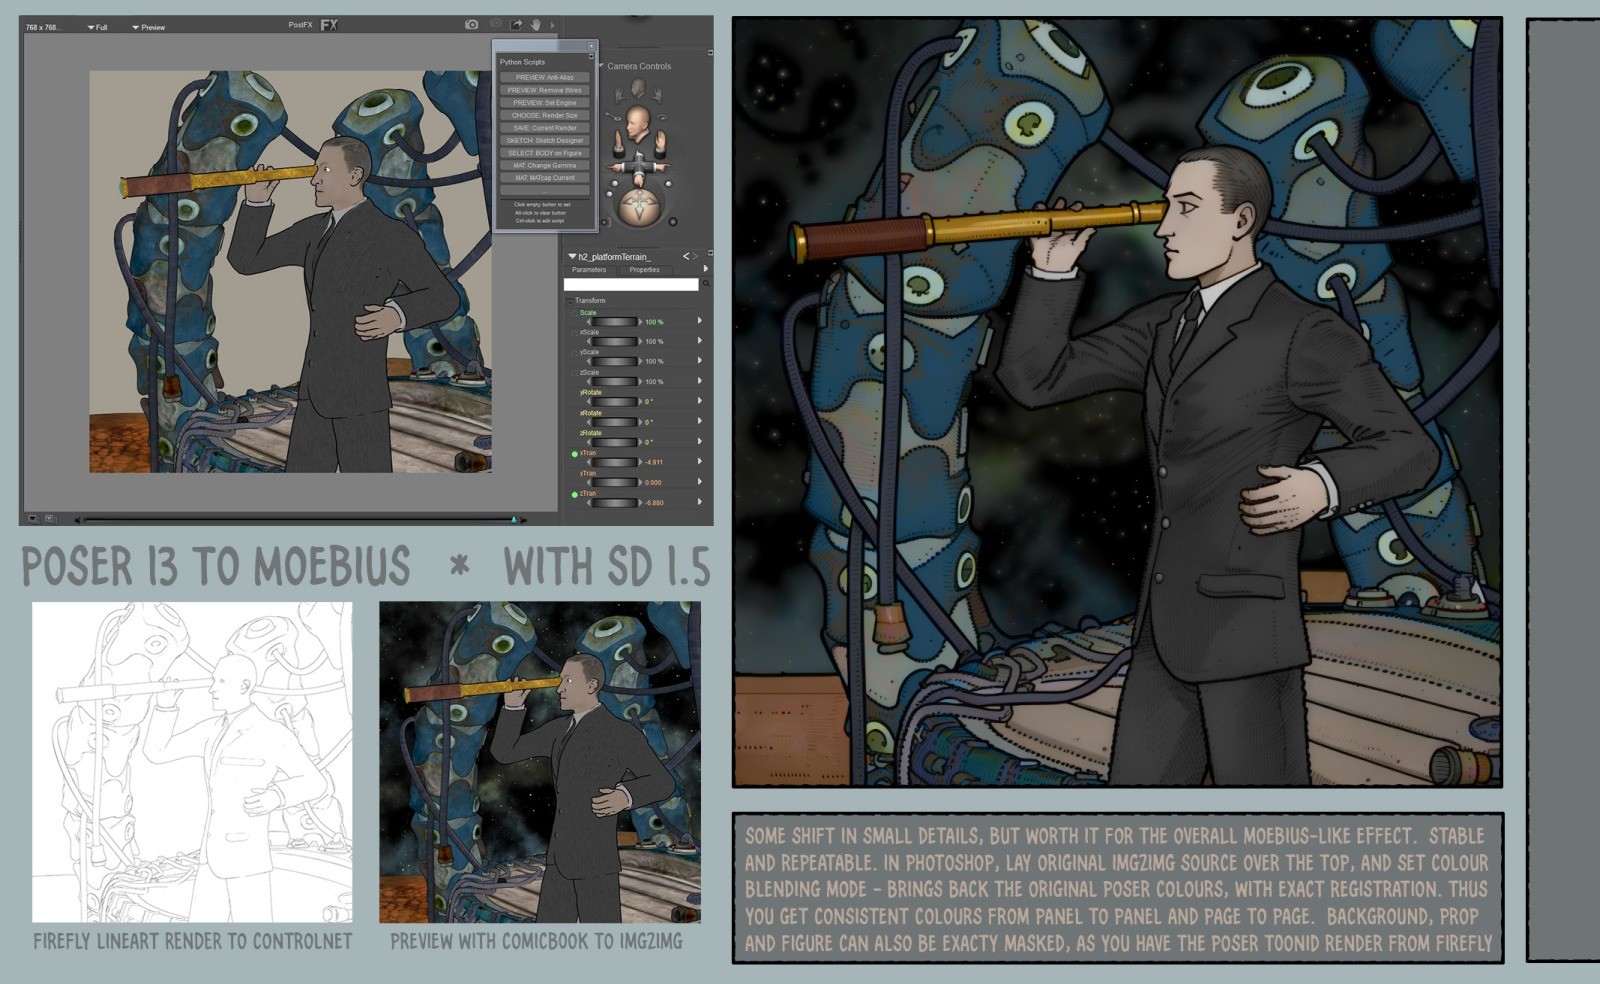The width and height of the screenshot is (1600, 984).
Task: Click the search magnifier in Parameters panel
Action: (706, 283)
